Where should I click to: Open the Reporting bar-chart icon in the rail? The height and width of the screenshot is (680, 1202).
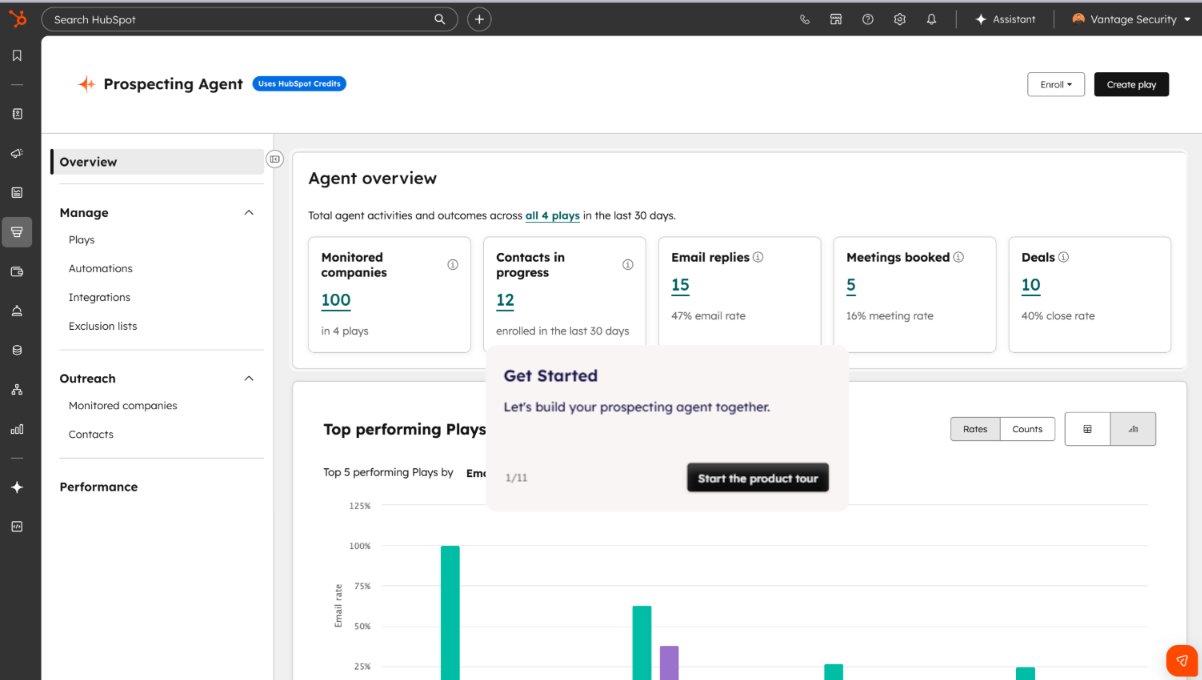tap(17, 429)
